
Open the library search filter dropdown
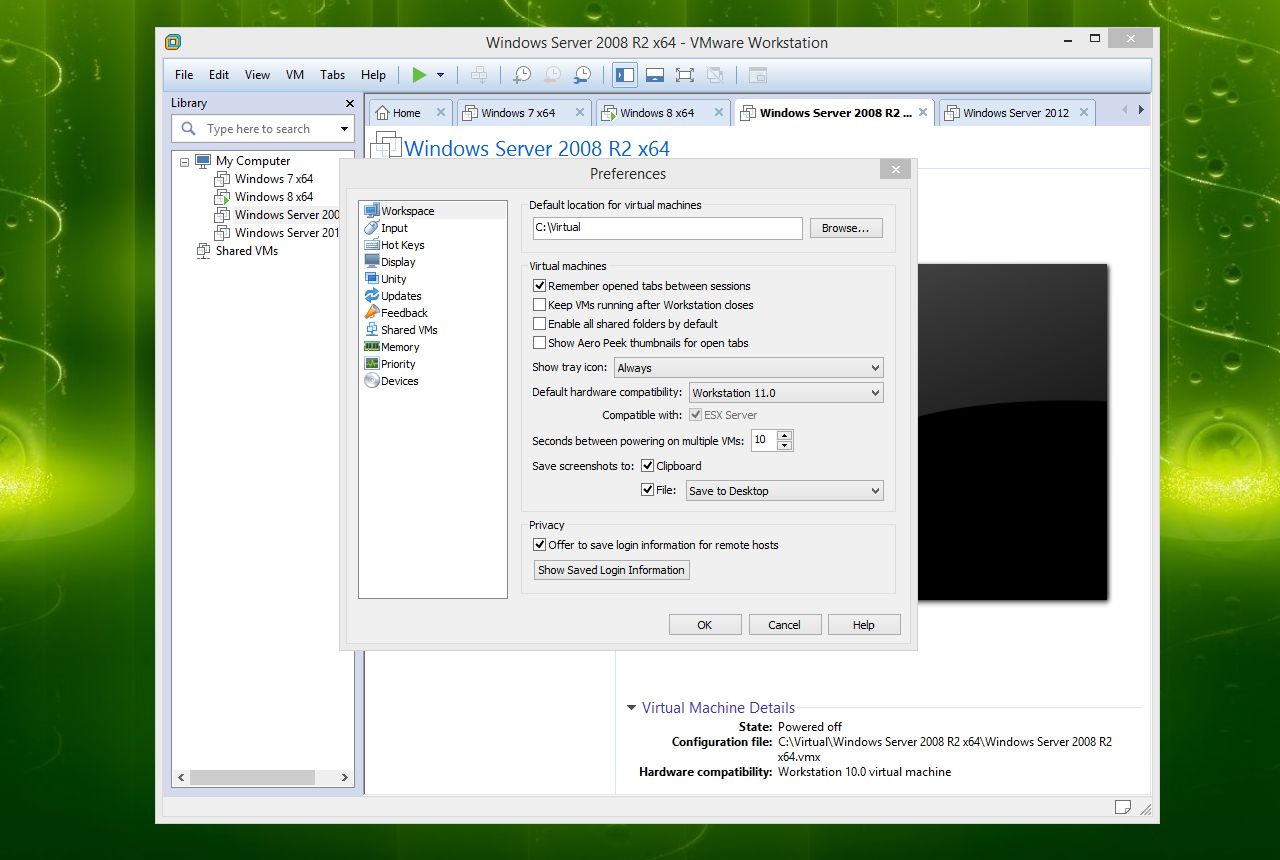[344, 129]
